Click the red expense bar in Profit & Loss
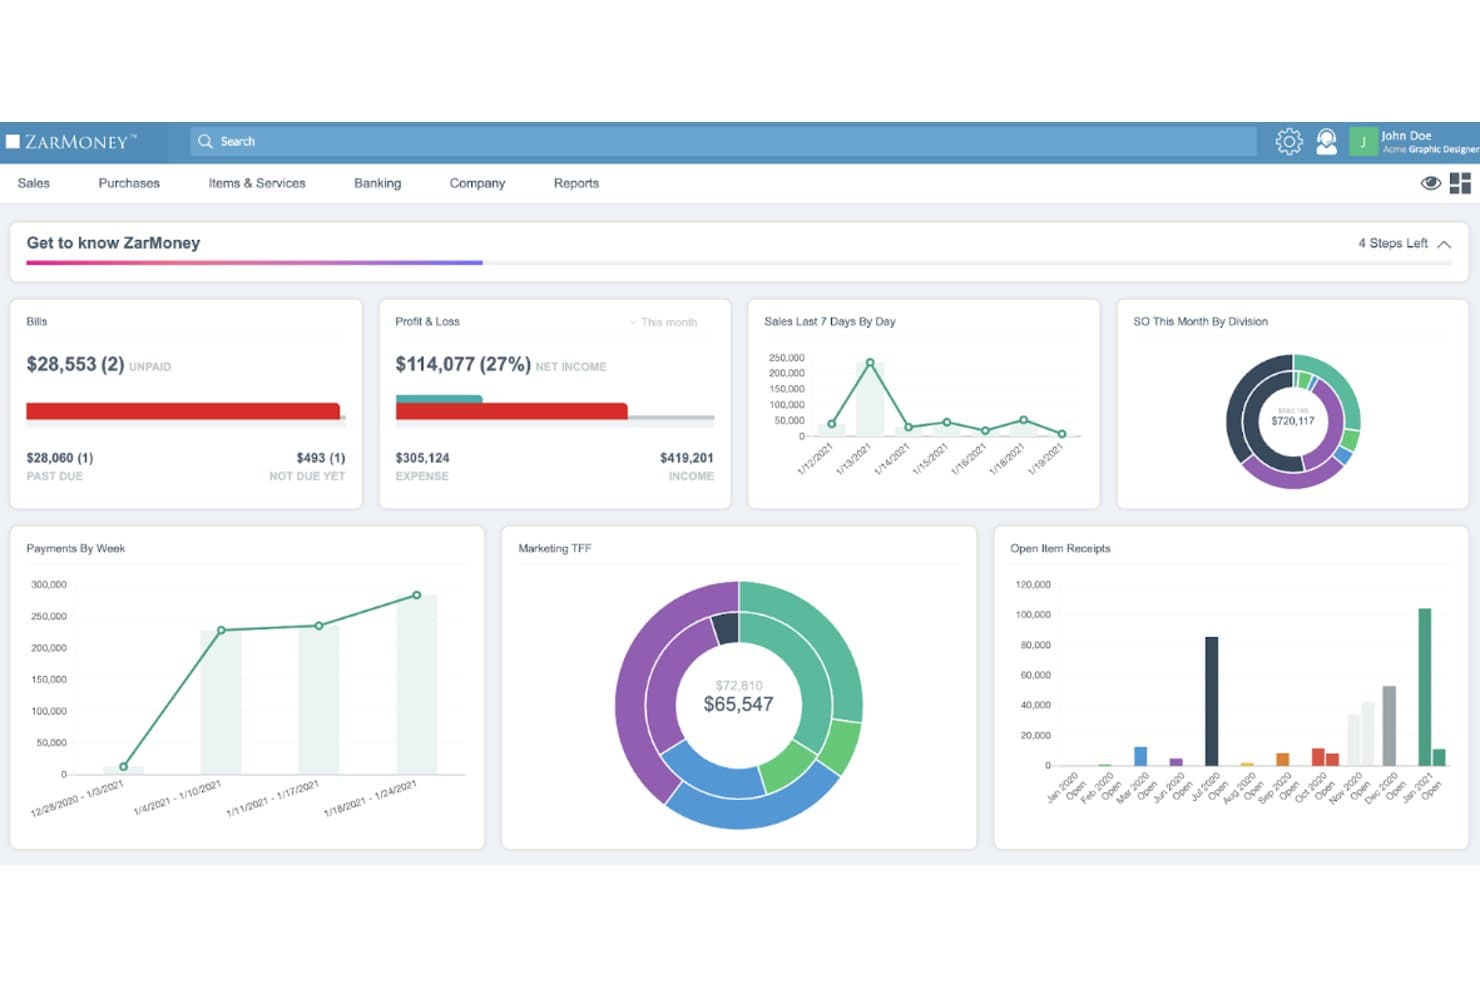The image size is (1480, 987). [x=512, y=411]
